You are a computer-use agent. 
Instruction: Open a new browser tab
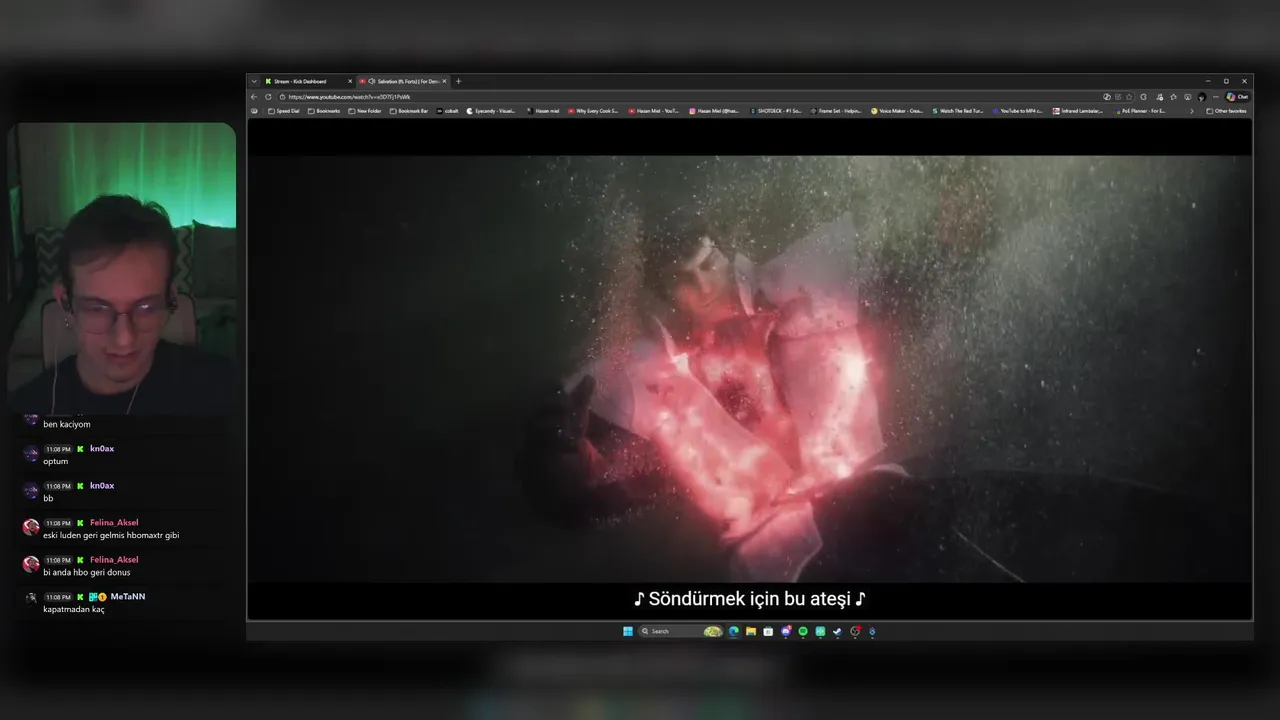[x=458, y=81]
